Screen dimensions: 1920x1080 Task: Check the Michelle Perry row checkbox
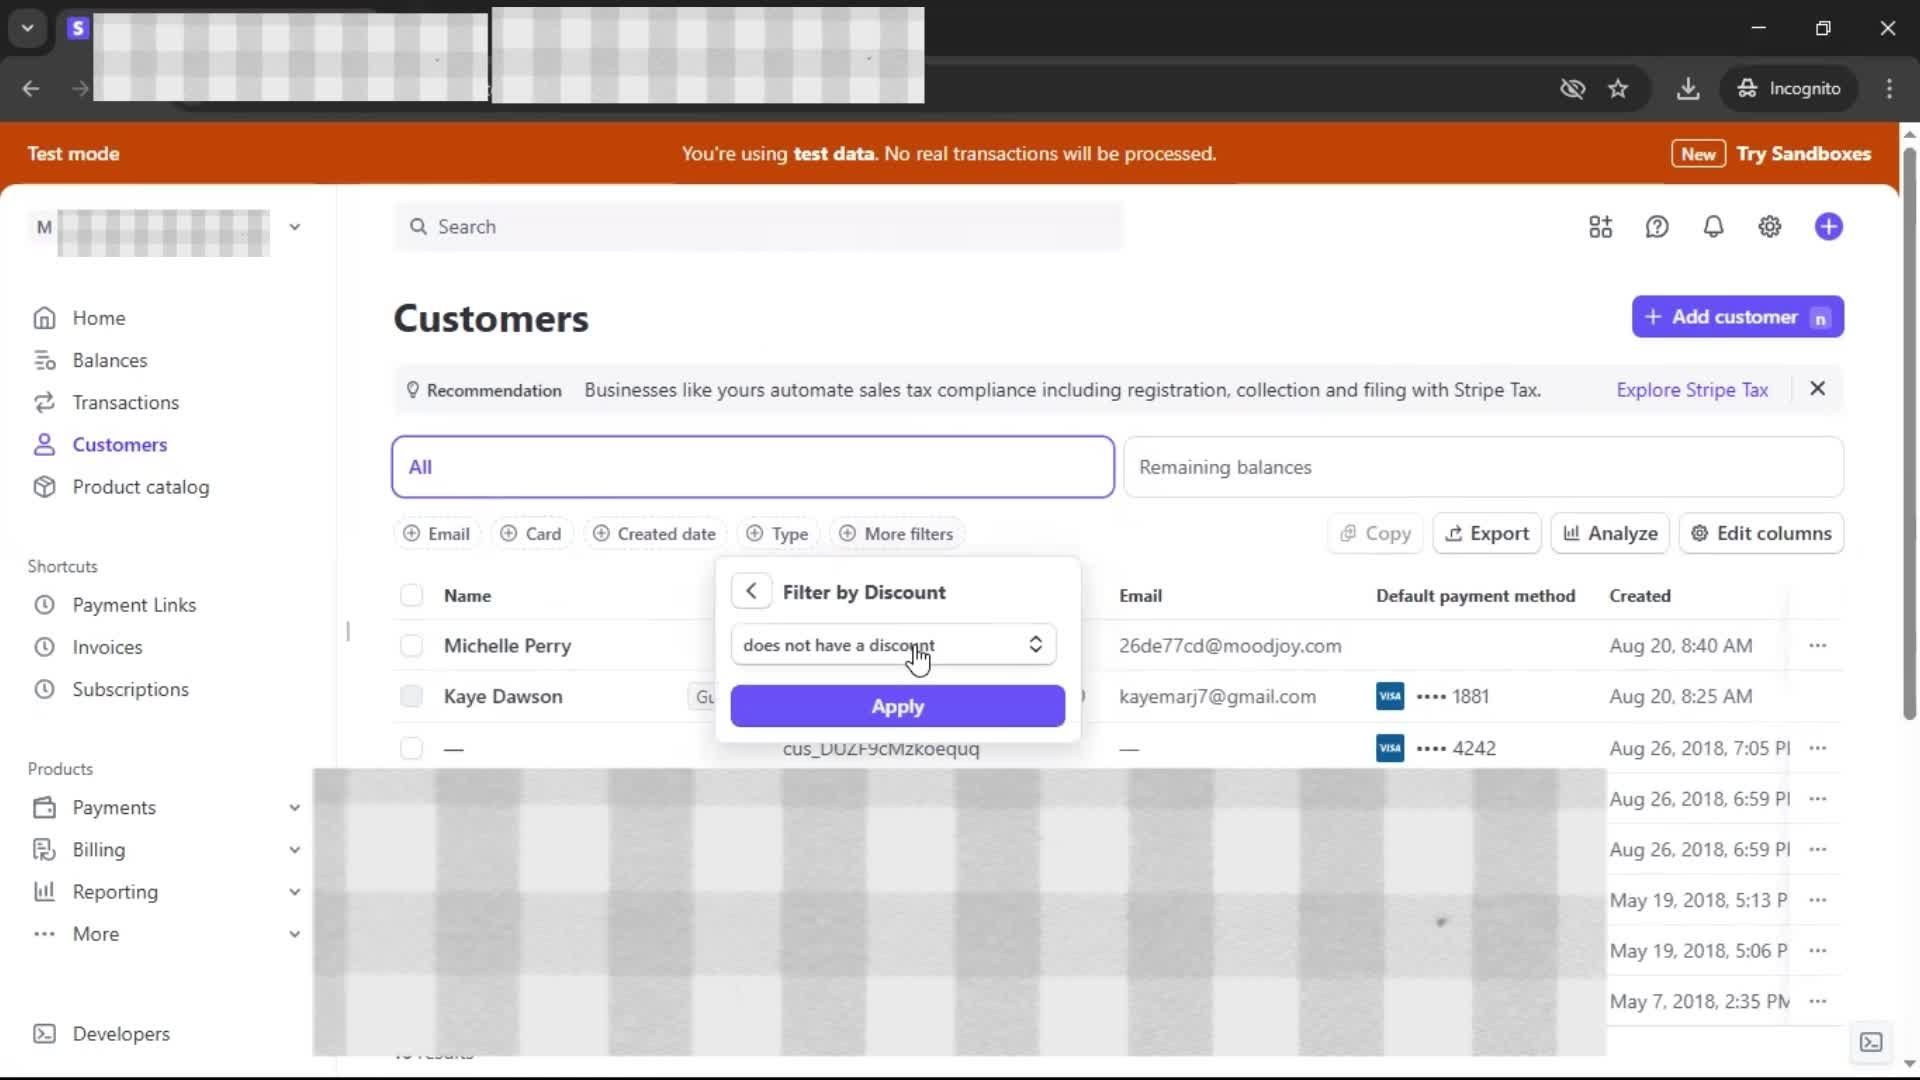click(x=411, y=646)
